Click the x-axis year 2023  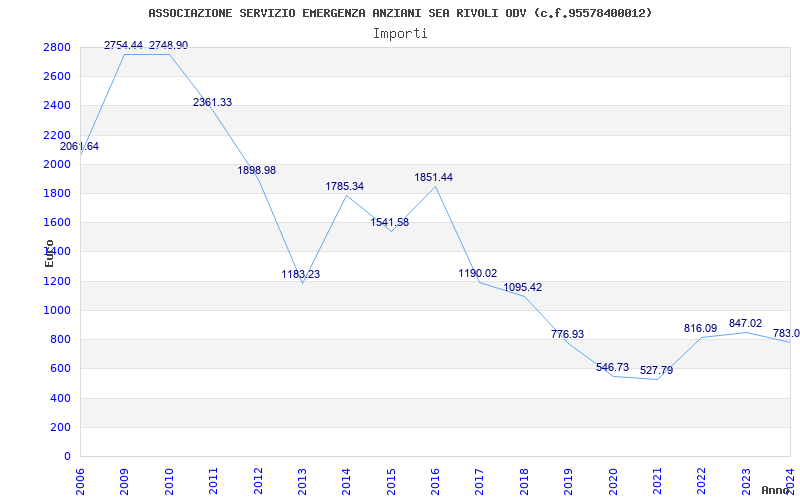point(746,481)
